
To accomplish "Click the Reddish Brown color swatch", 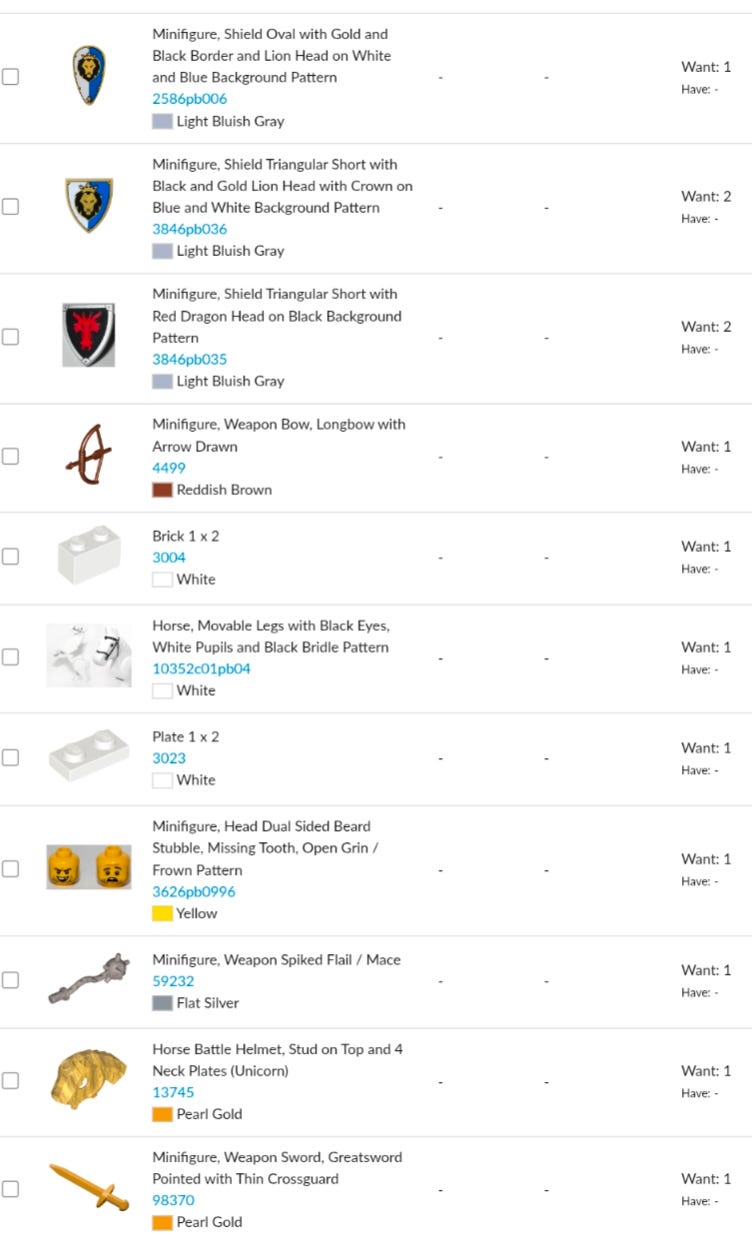I will coord(162,490).
